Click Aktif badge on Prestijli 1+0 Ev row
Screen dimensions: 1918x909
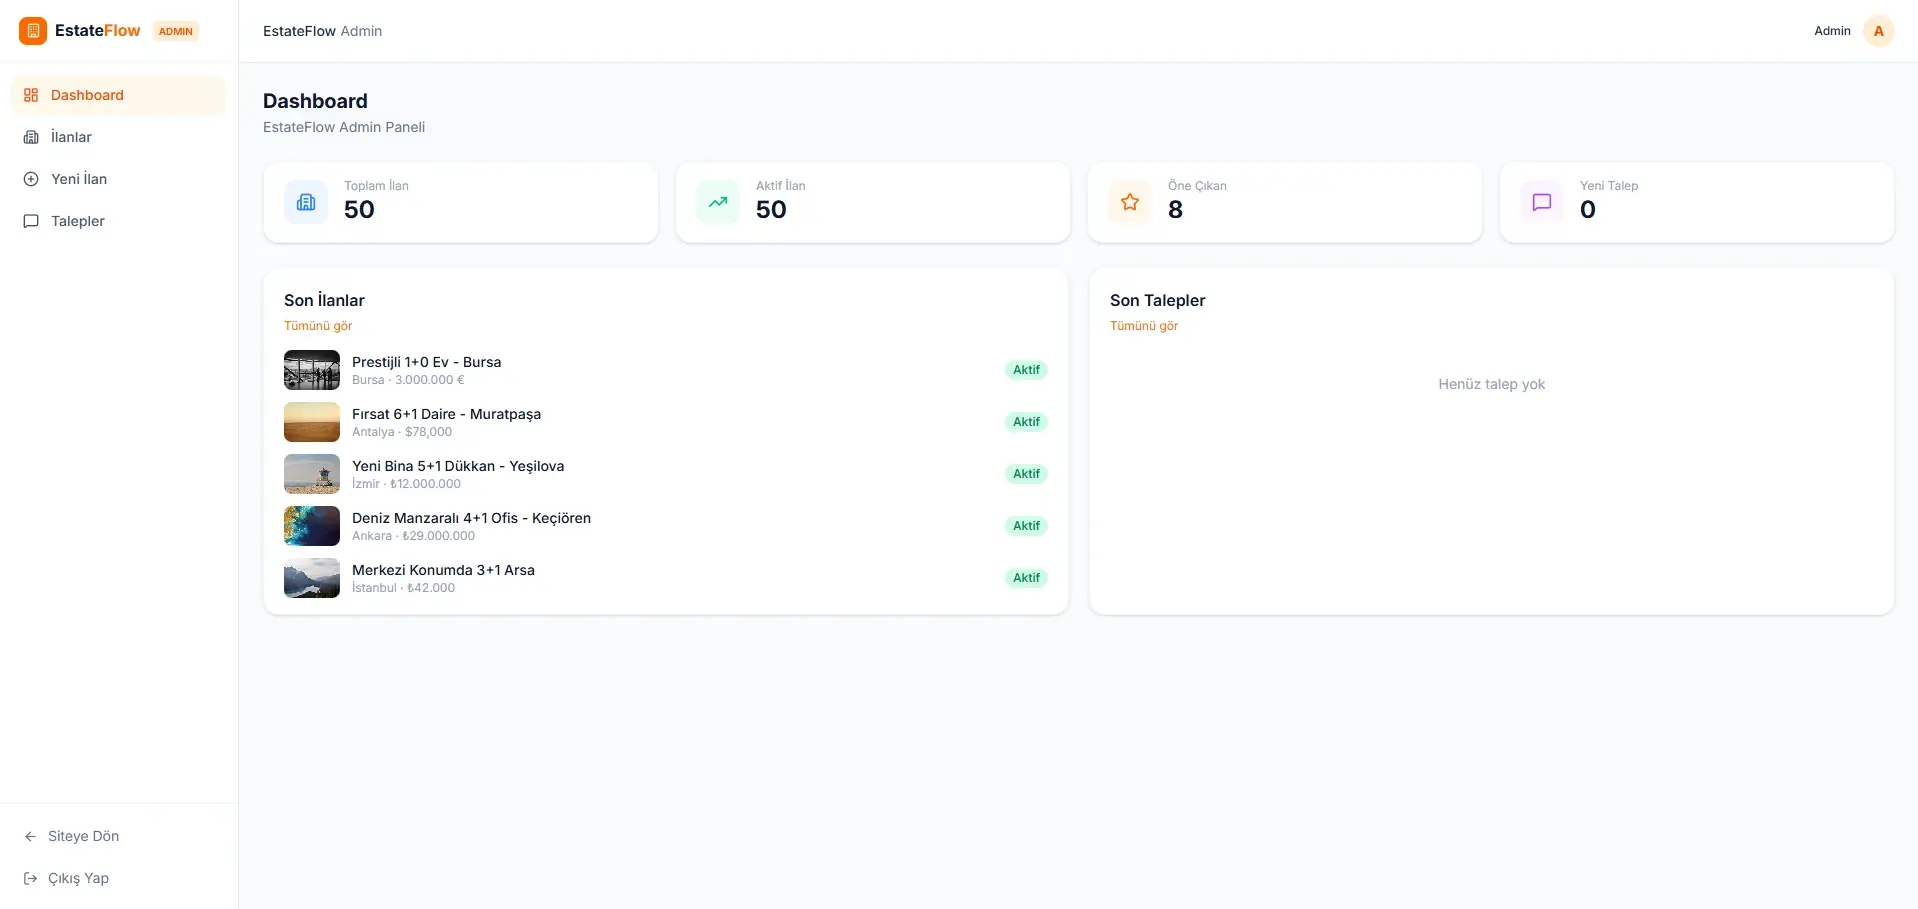1026,370
